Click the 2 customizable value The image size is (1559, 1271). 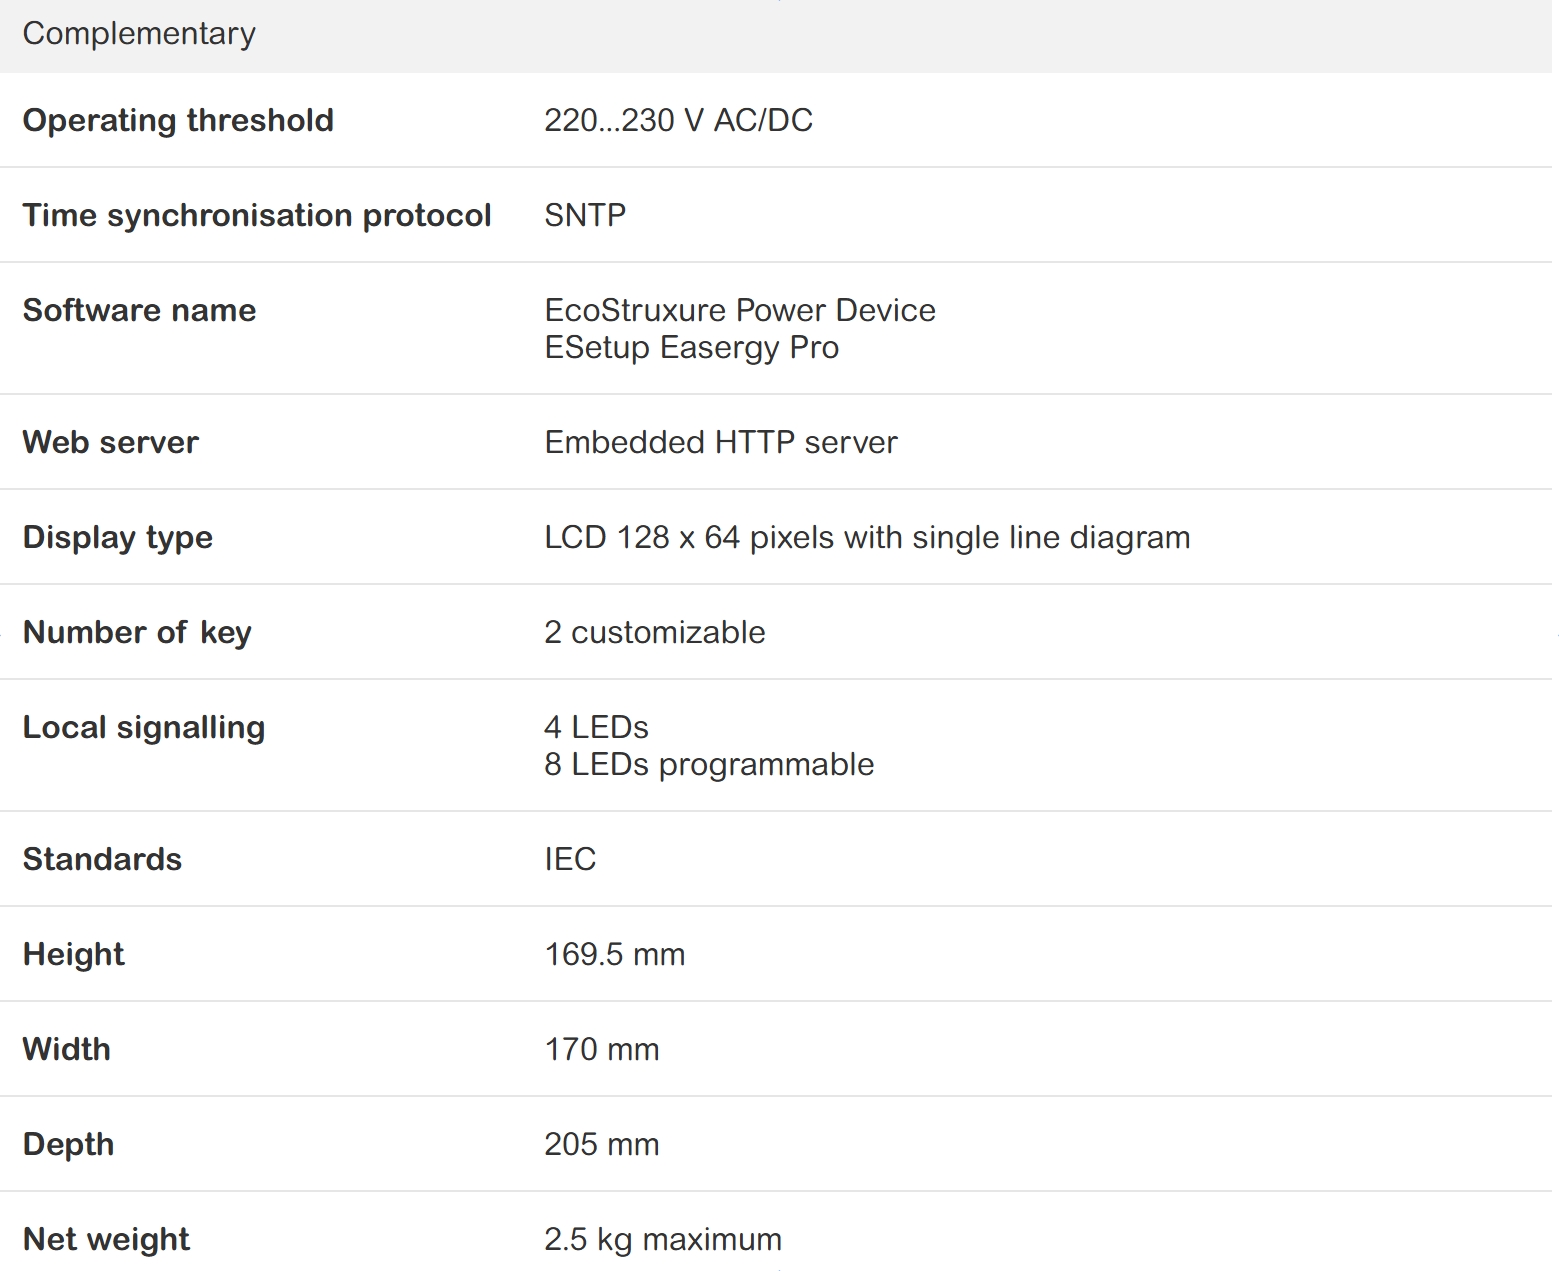[654, 632]
